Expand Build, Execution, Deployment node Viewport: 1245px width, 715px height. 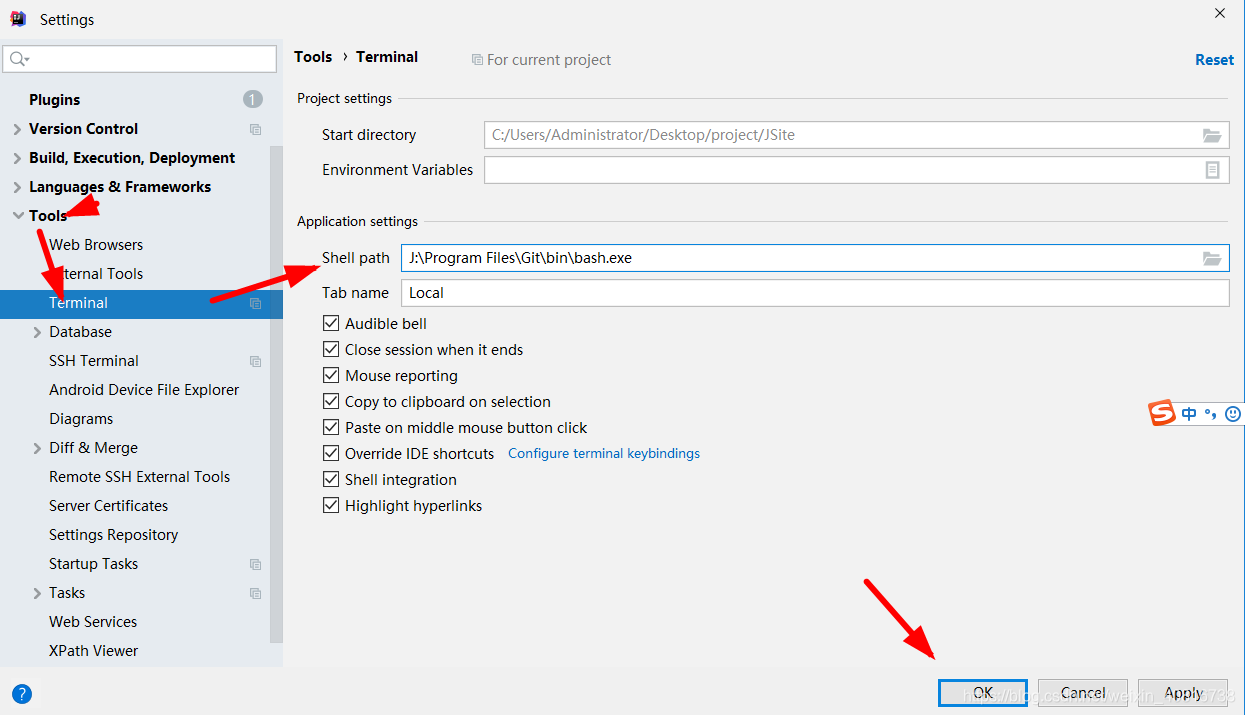[17, 158]
